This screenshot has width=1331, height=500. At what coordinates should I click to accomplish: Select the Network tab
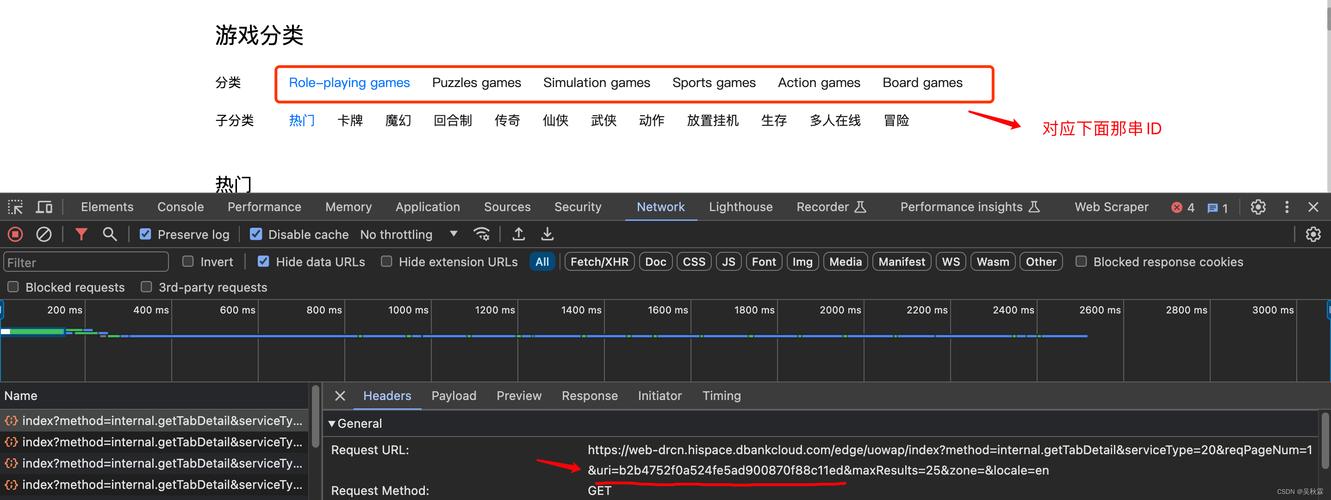(661, 207)
